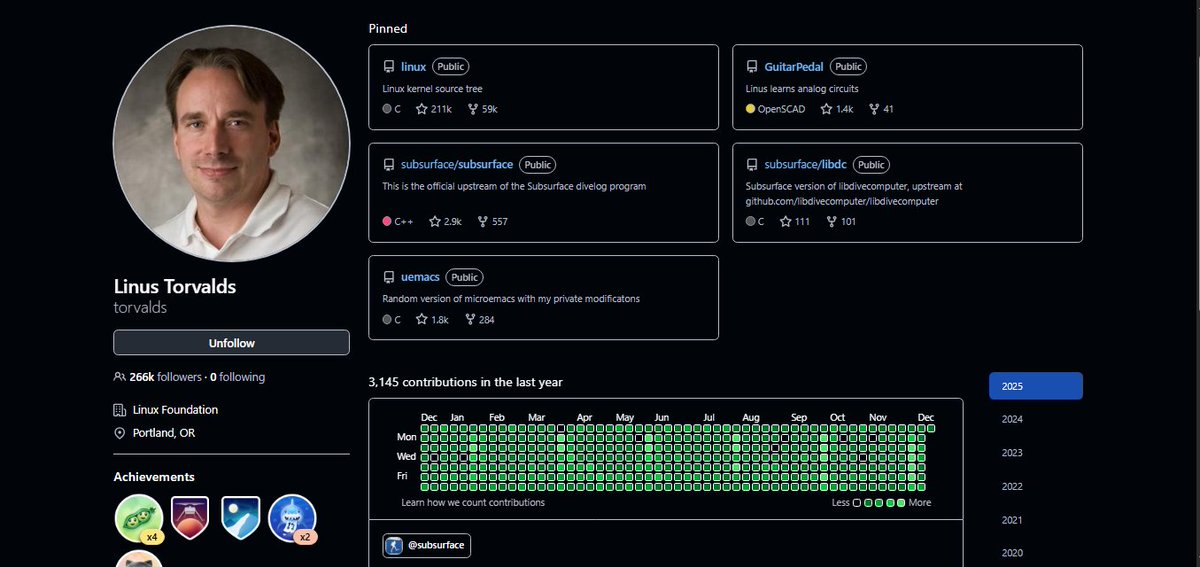Click the Achievements heading link
Image resolution: width=1200 pixels, height=567 pixels.
click(154, 477)
